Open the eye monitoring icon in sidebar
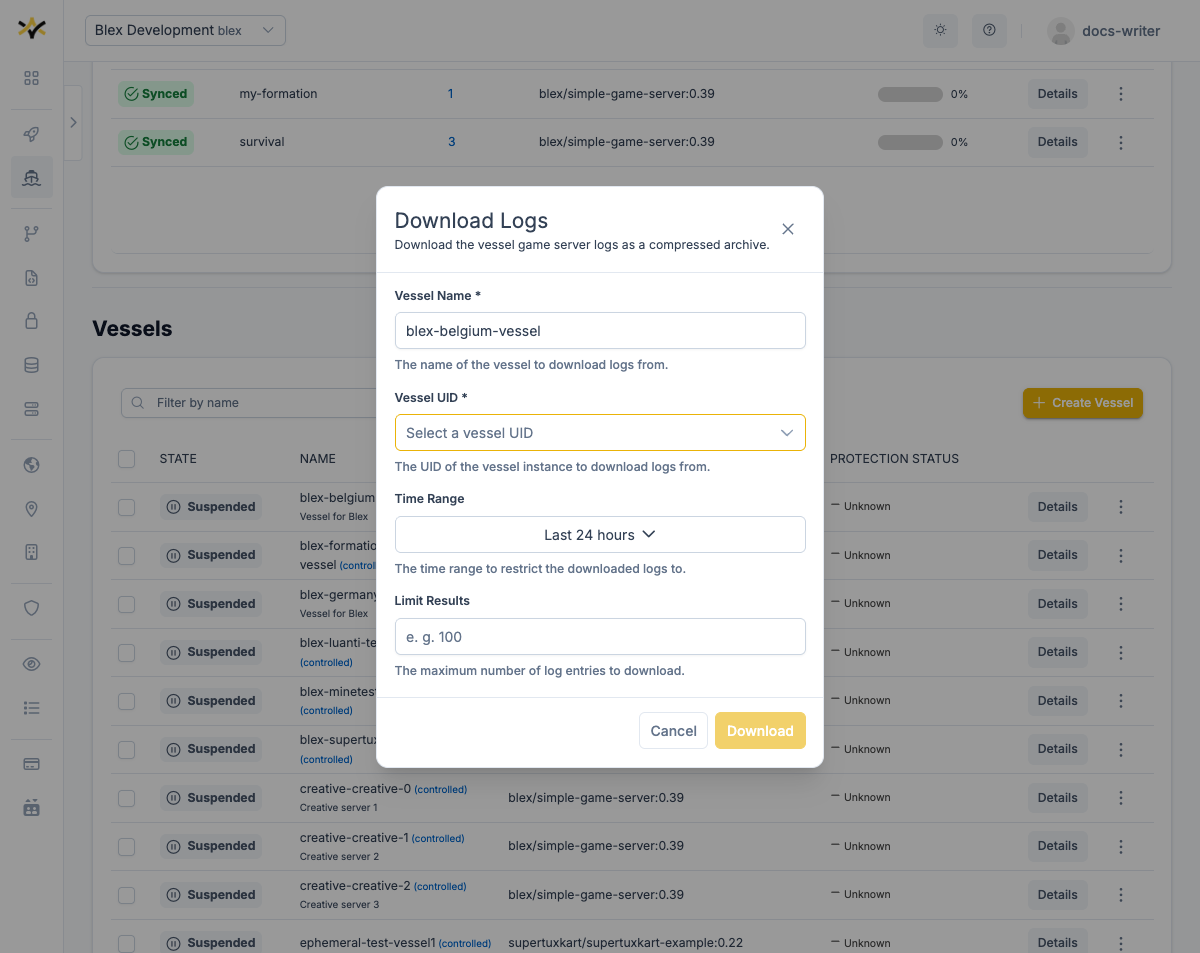This screenshot has width=1200, height=953. [x=31, y=664]
